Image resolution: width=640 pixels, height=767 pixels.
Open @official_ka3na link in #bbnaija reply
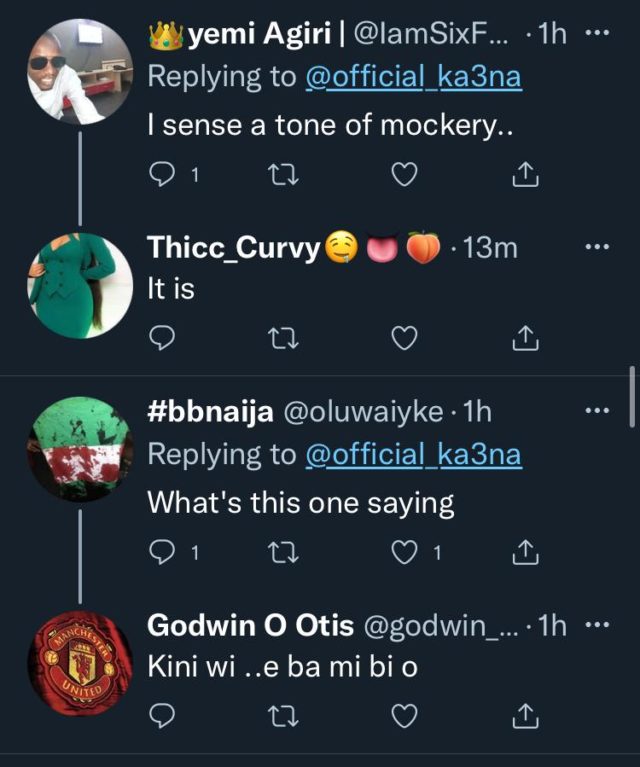pyautogui.click(x=412, y=455)
